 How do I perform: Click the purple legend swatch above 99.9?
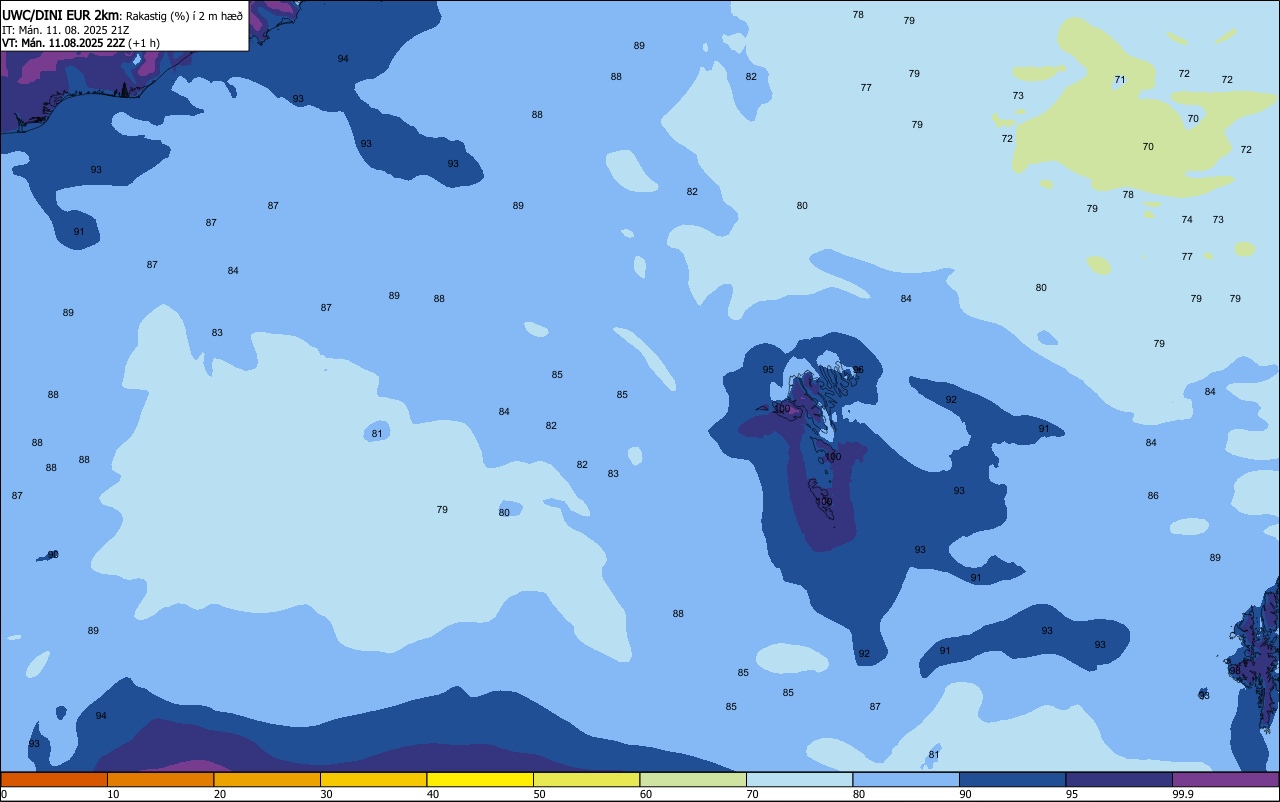coord(1225,779)
